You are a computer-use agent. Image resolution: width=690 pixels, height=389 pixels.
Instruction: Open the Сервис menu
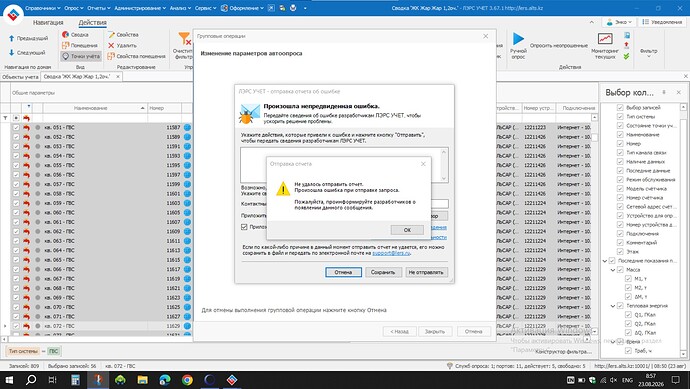[x=206, y=8]
